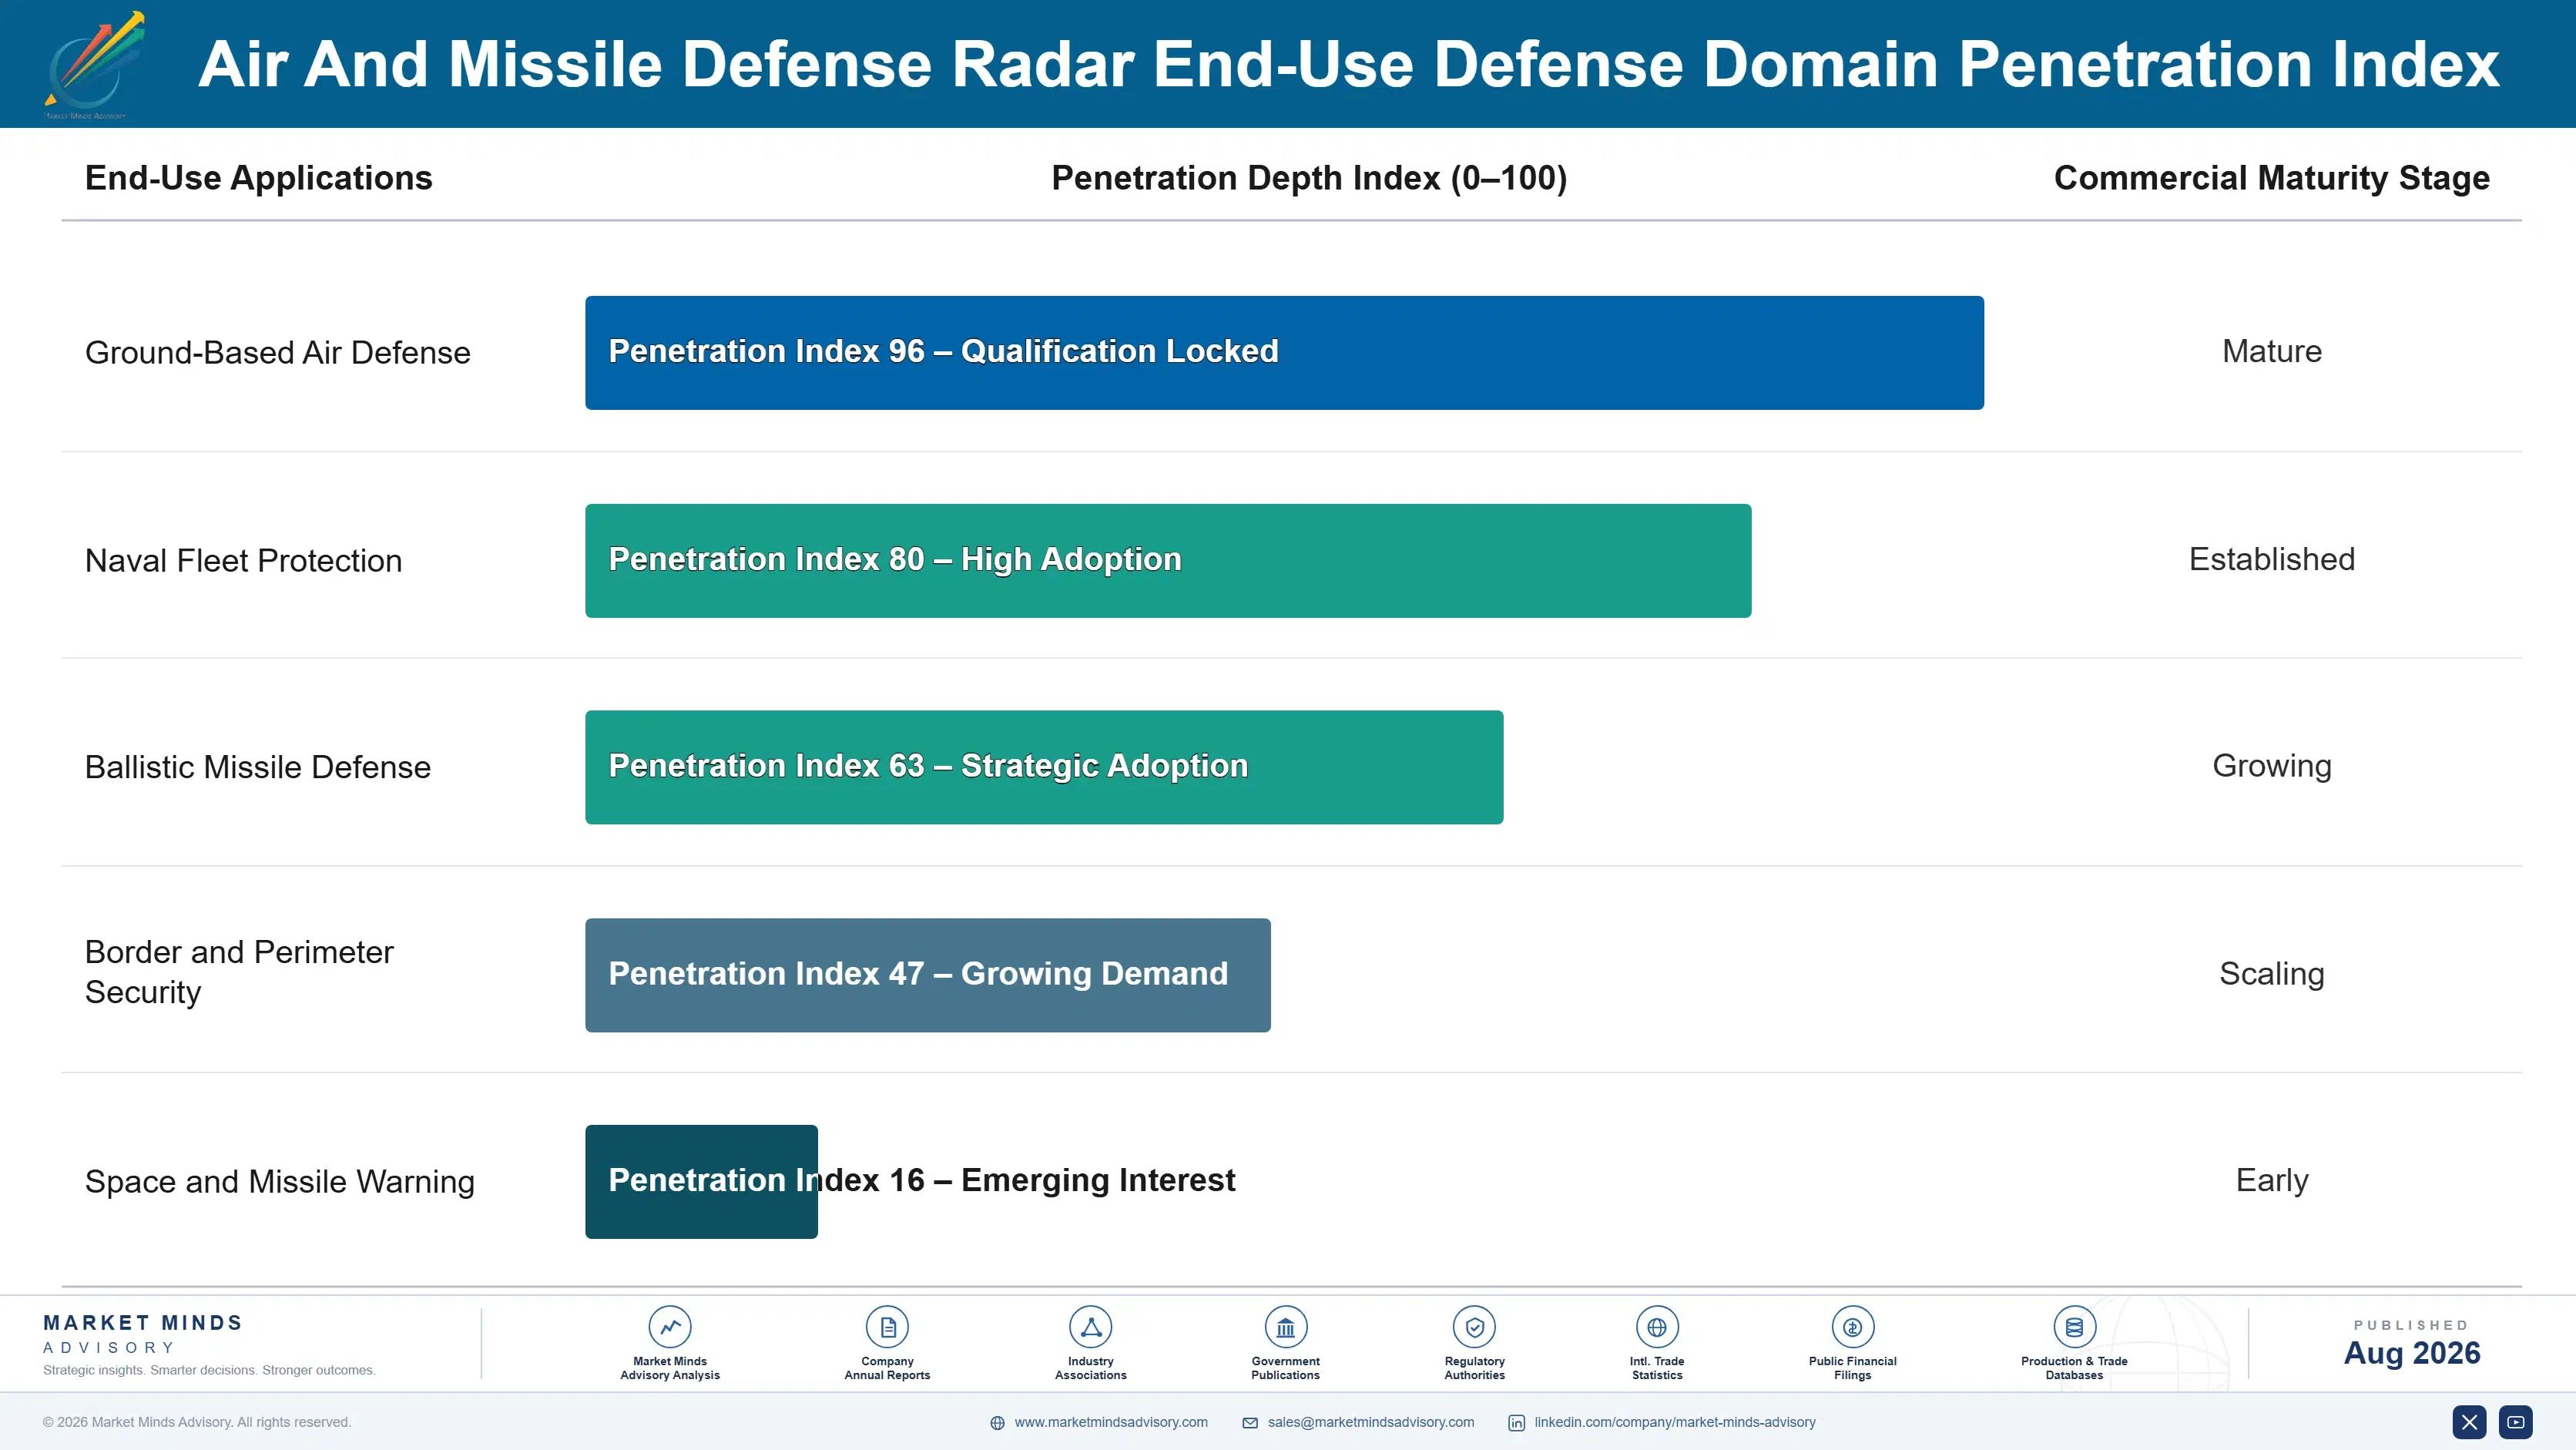
Task: Click the slide title text
Action: 1348,65
